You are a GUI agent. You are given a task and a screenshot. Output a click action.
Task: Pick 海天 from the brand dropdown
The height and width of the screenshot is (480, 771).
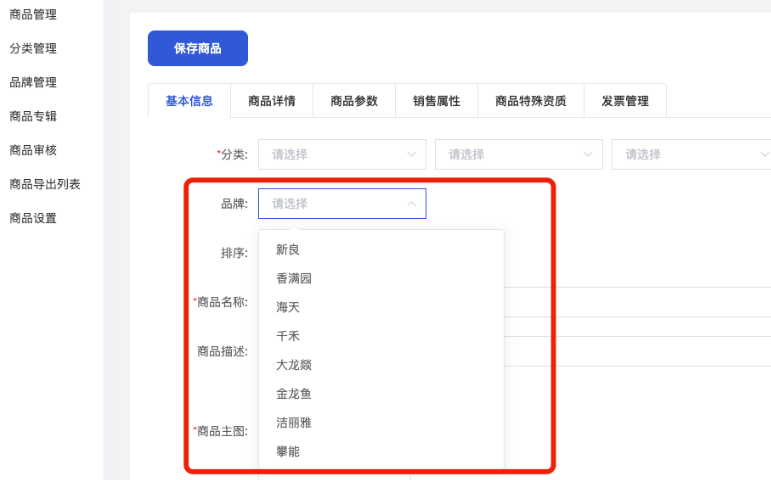click(x=288, y=307)
